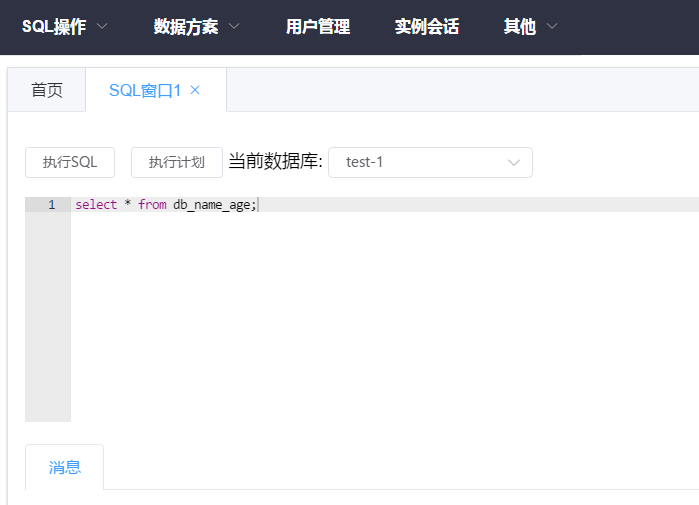Click the 当前数据库 label
699x505 pixels.
point(275,161)
